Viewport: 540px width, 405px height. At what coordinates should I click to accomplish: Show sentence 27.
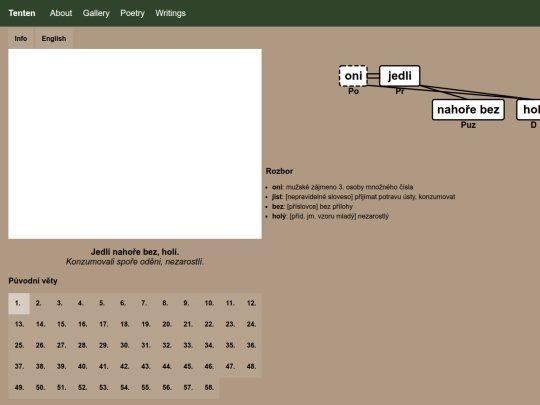coord(61,345)
